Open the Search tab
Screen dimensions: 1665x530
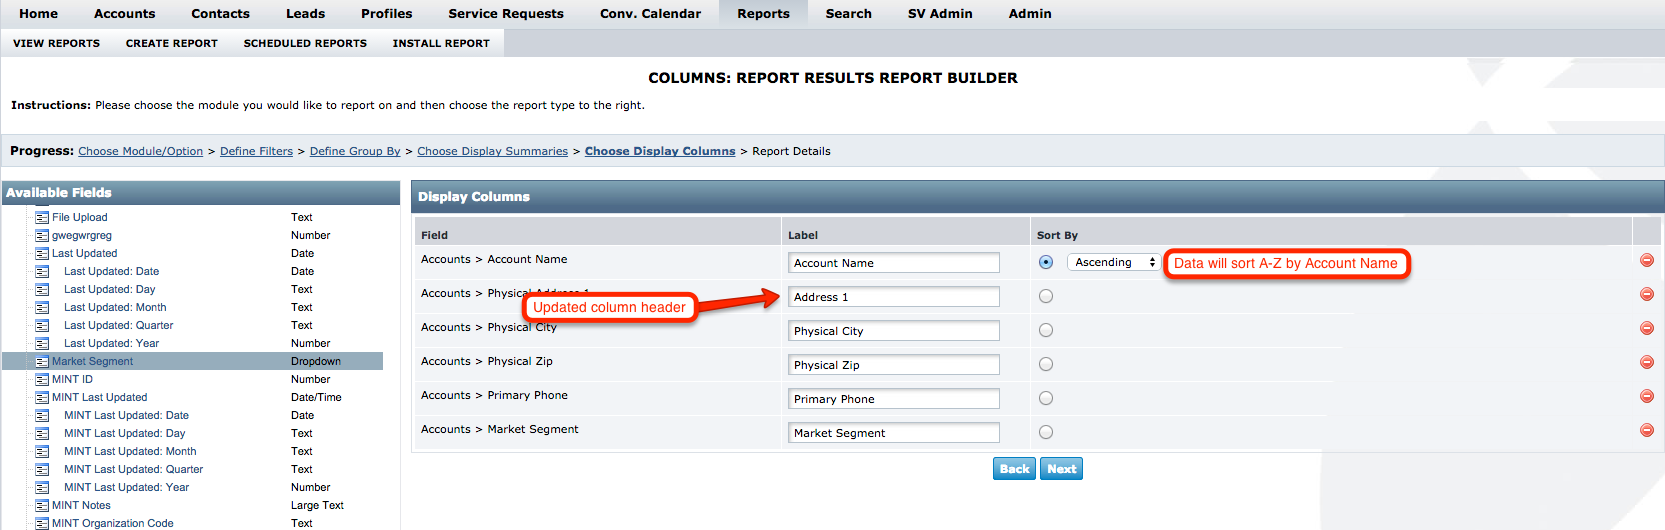[848, 14]
